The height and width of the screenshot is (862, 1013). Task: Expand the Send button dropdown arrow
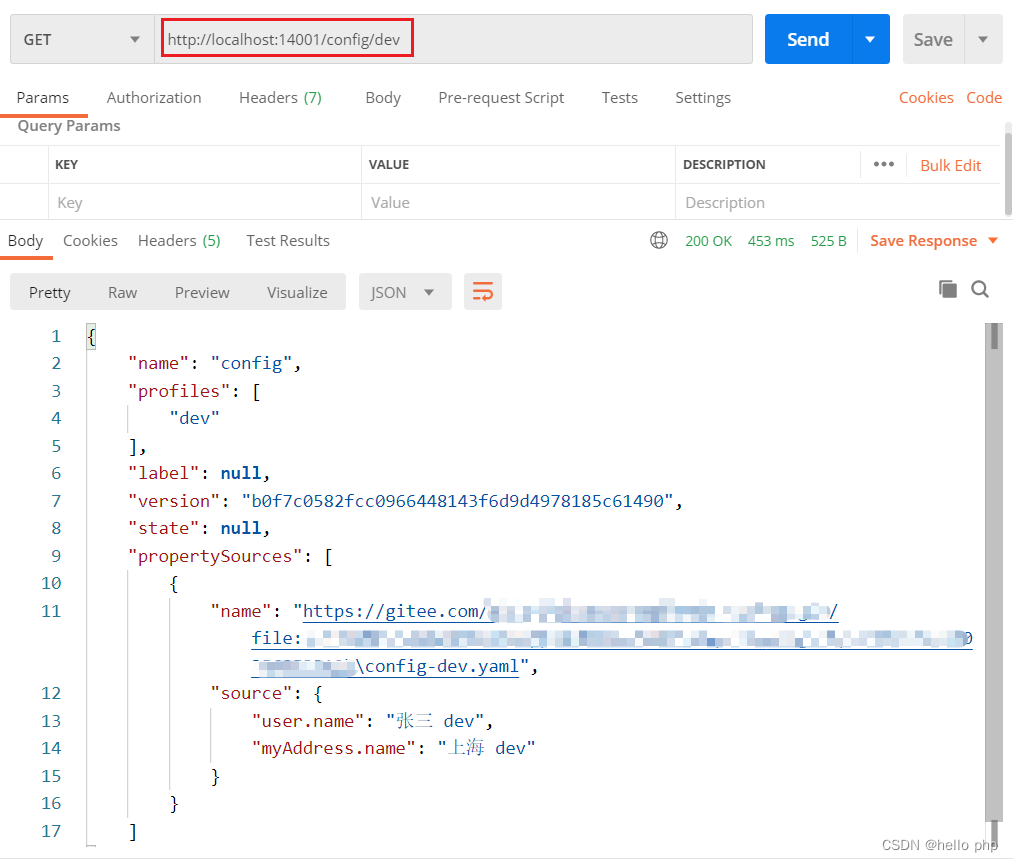(870, 39)
